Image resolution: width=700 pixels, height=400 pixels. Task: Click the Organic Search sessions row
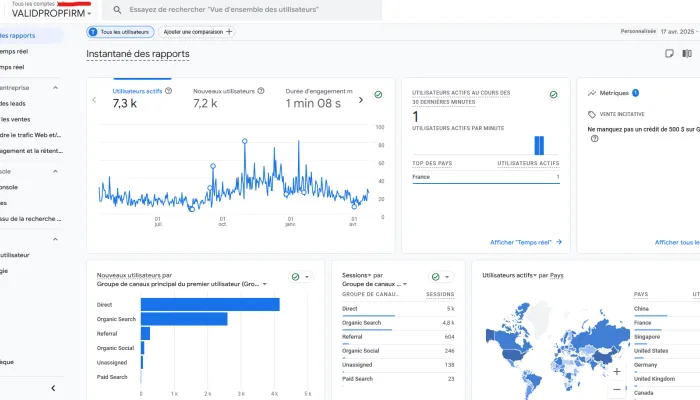point(398,323)
